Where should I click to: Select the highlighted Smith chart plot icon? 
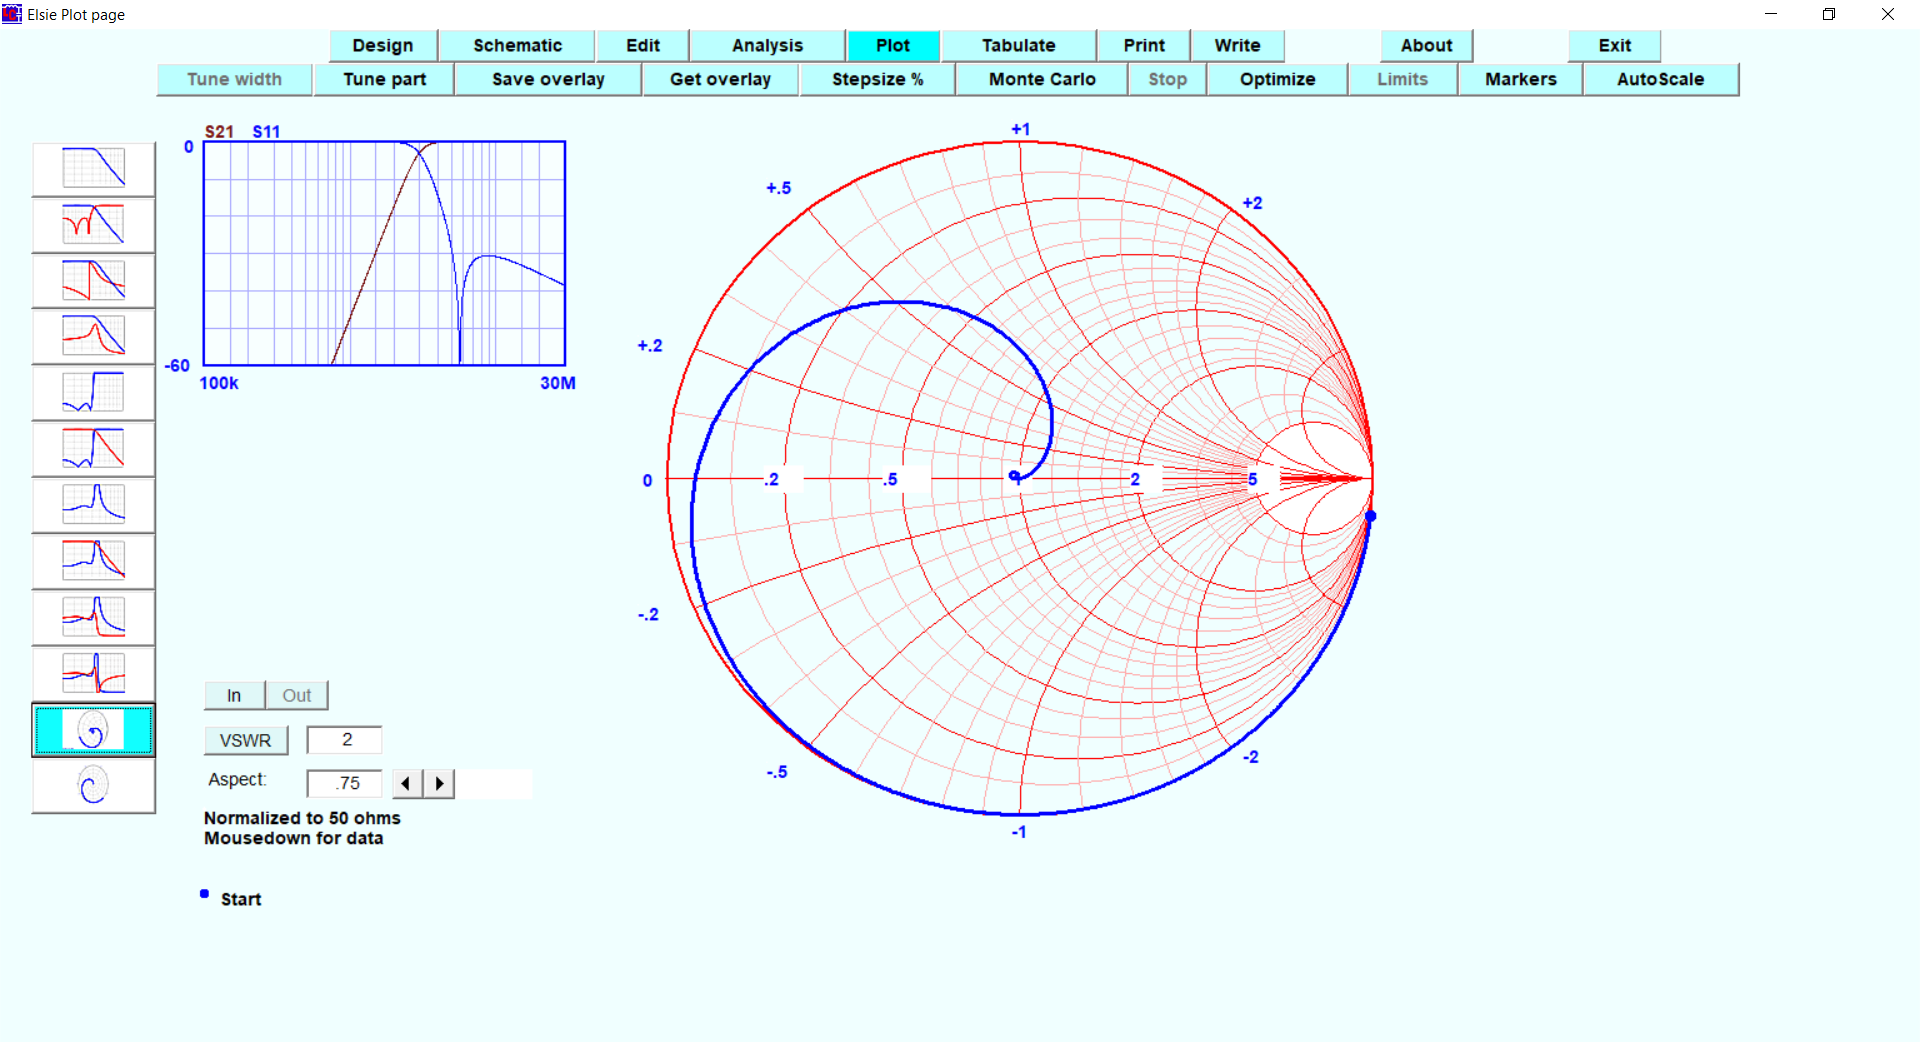click(x=94, y=730)
